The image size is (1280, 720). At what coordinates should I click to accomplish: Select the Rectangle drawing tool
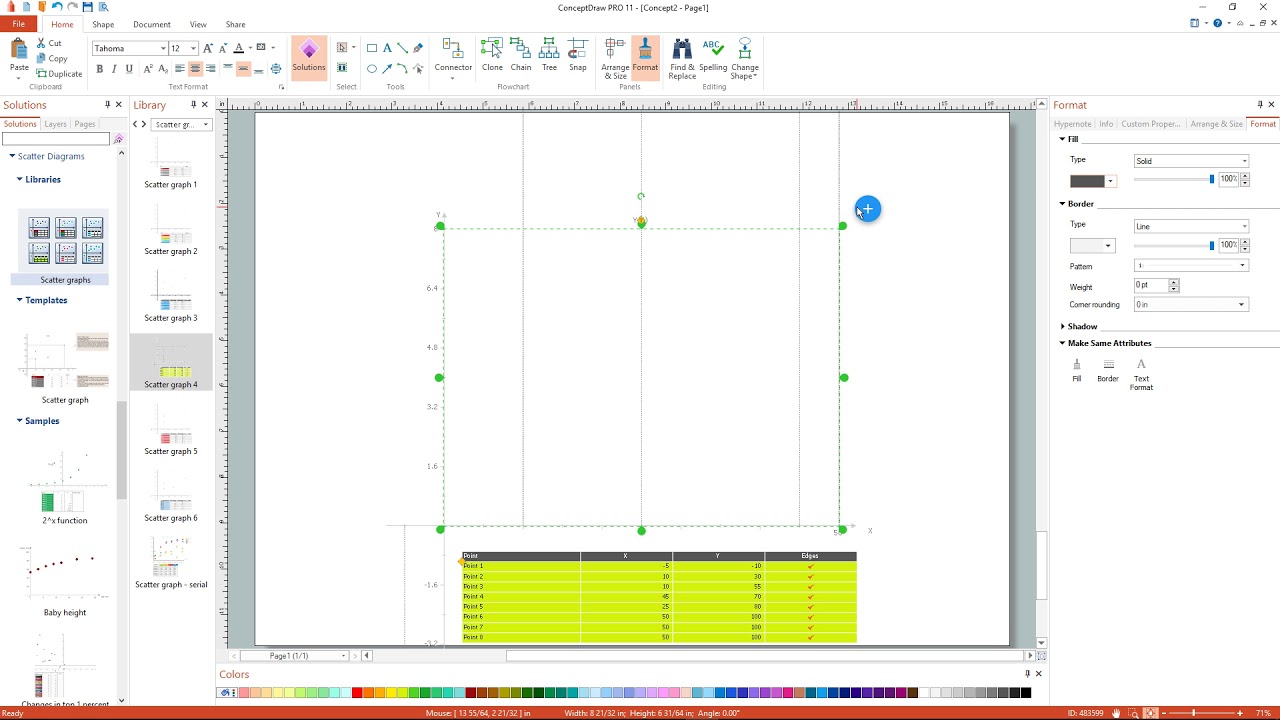[372, 48]
